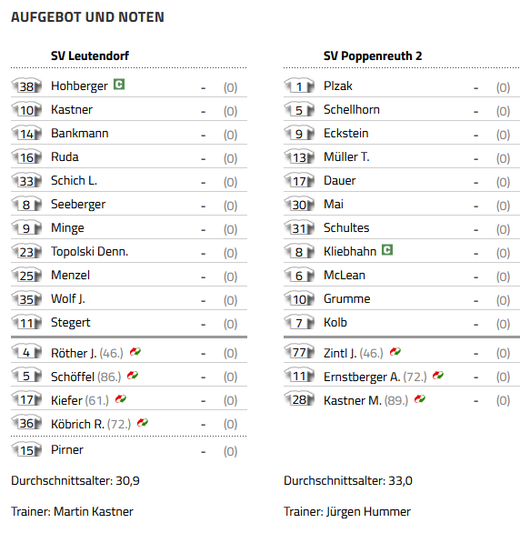Click jersey number 1 icon for Plzak
530x533 pixels.
tap(299, 86)
